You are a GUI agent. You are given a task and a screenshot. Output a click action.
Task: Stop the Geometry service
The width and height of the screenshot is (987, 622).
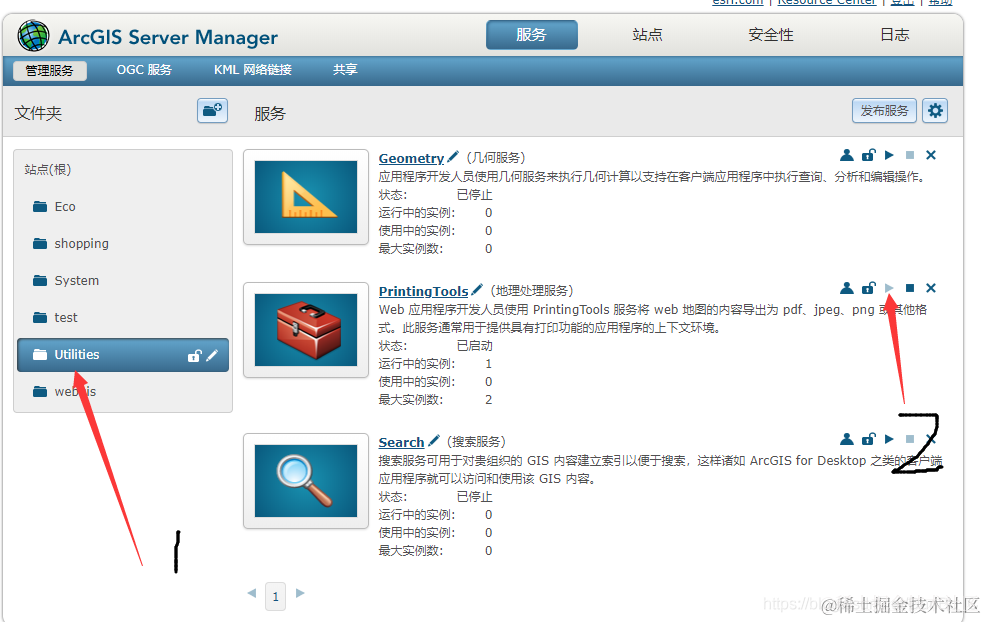click(x=910, y=155)
